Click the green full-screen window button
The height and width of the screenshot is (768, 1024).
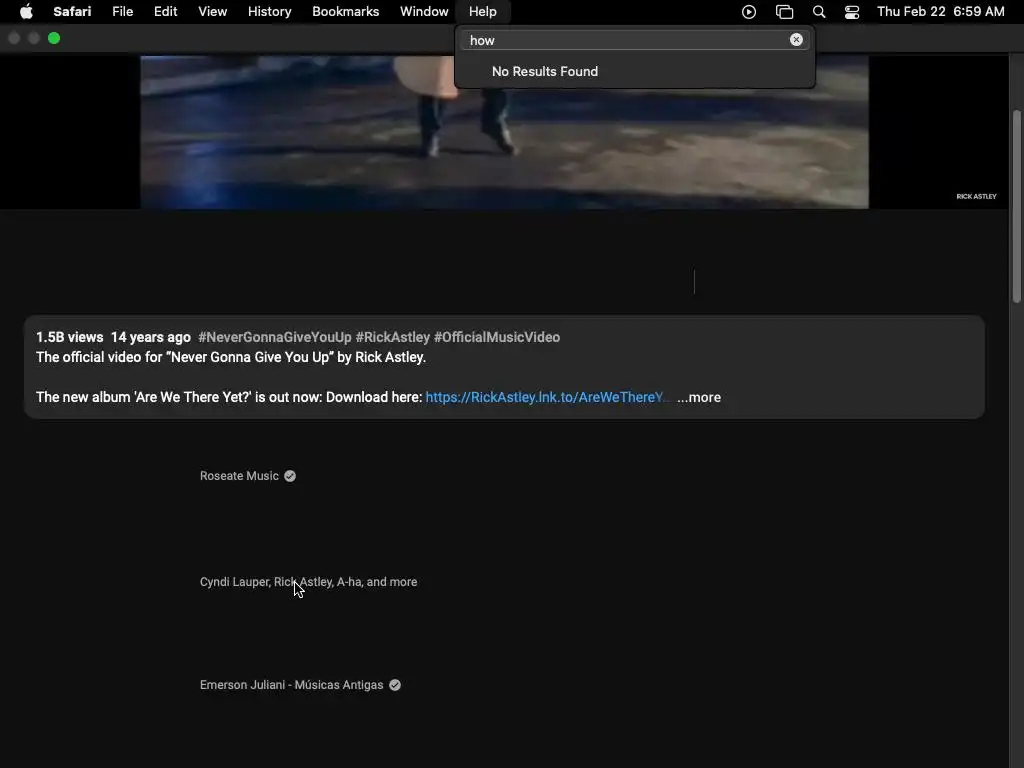pos(54,39)
